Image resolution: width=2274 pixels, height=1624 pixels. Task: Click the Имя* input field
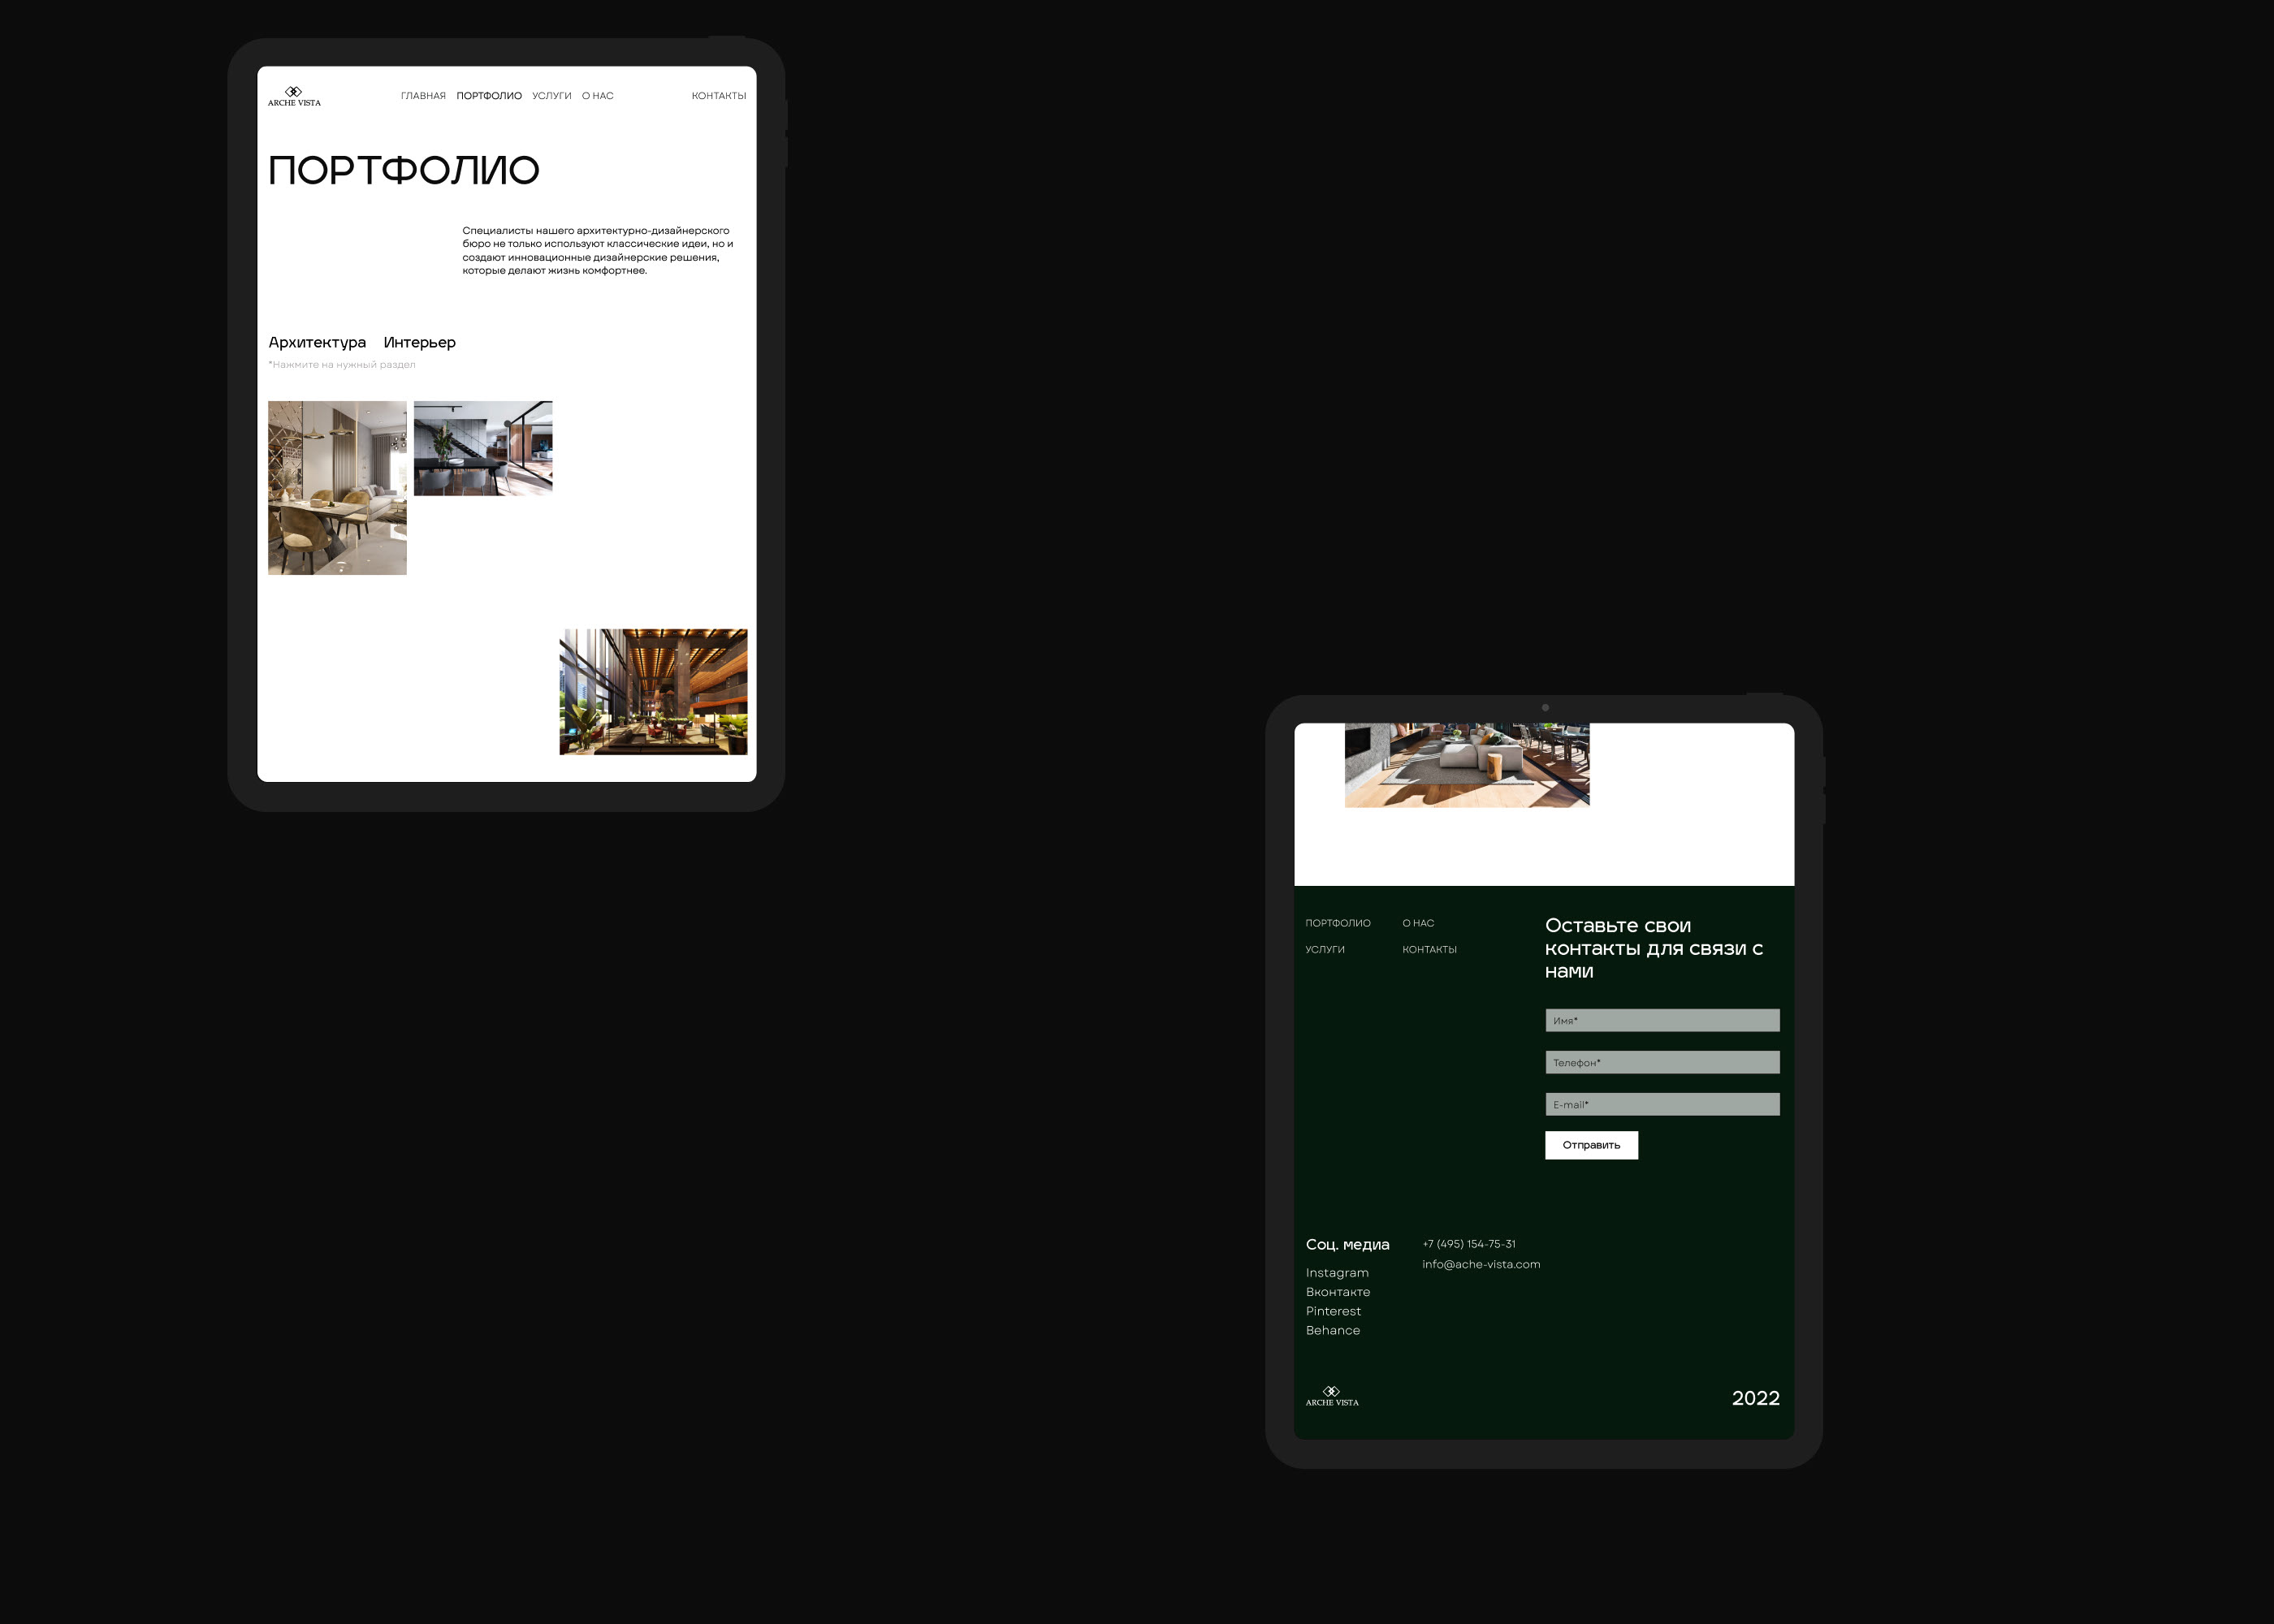pyautogui.click(x=1662, y=1020)
